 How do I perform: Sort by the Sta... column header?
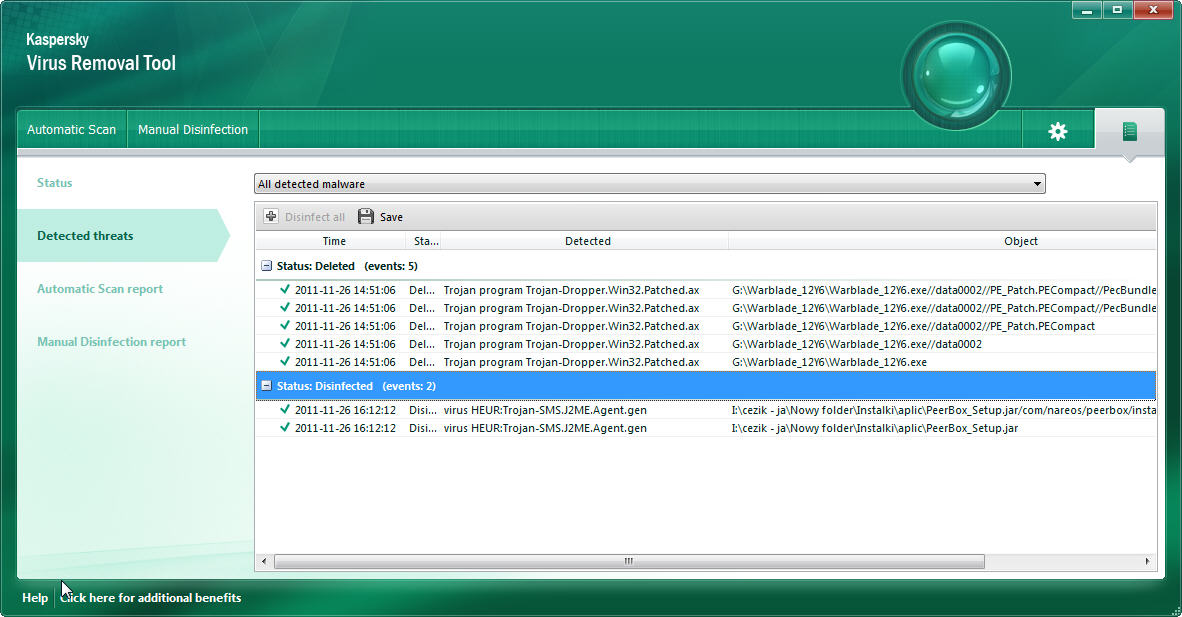point(426,241)
